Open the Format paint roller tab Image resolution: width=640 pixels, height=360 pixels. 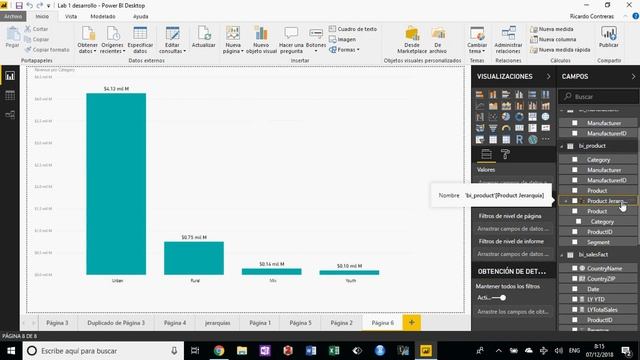(x=505, y=154)
